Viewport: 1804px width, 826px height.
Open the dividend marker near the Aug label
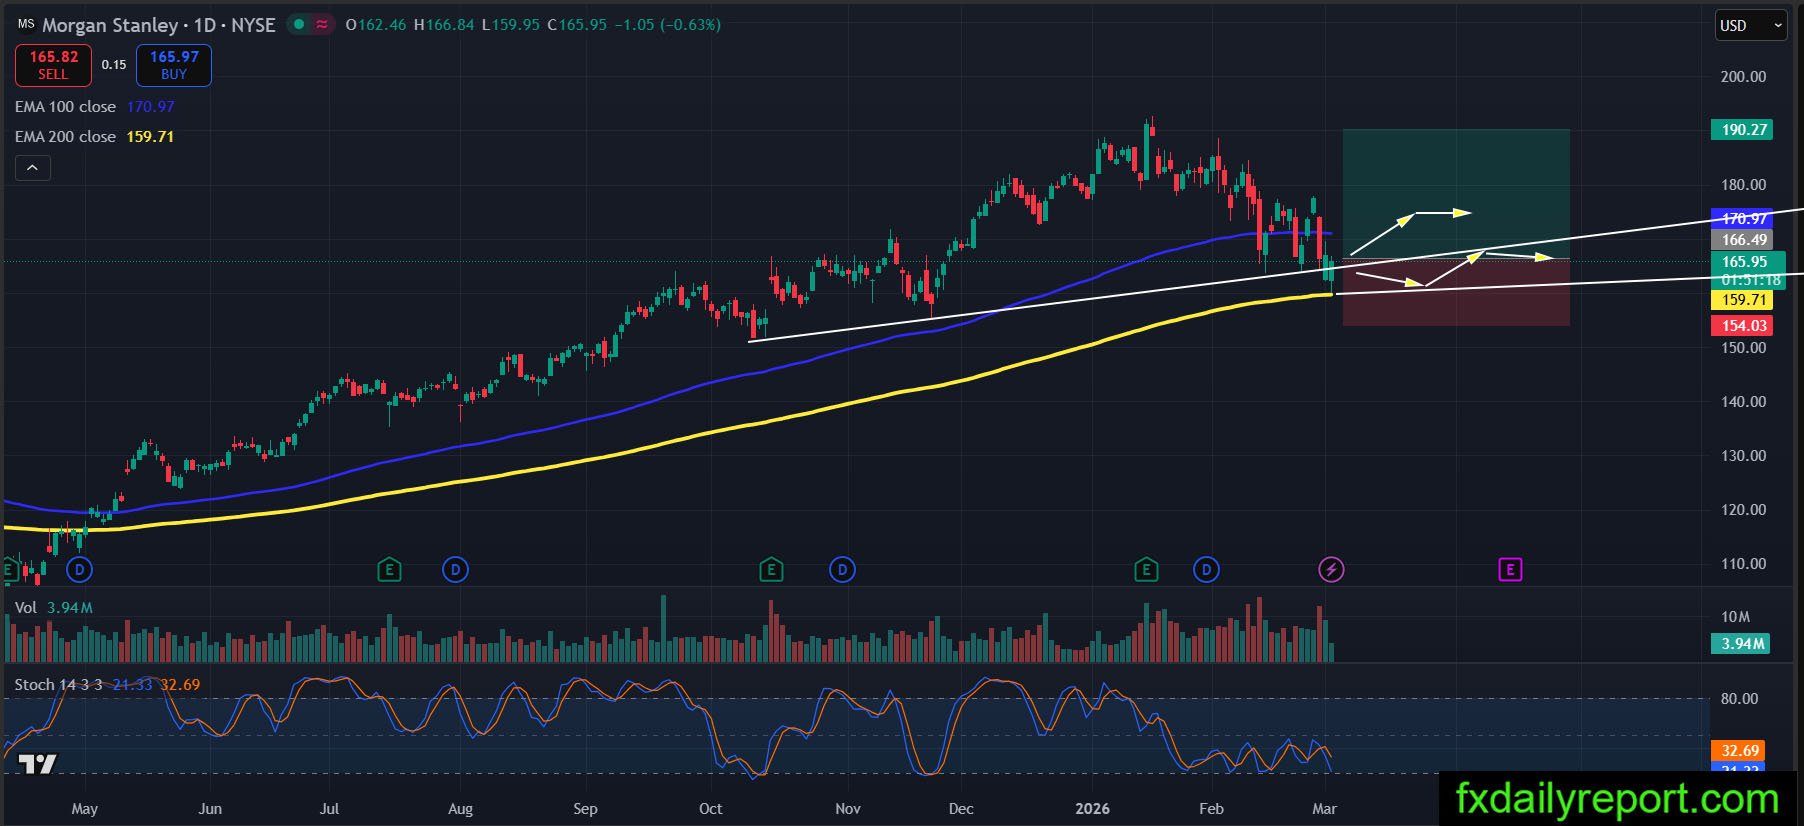(455, 570)
